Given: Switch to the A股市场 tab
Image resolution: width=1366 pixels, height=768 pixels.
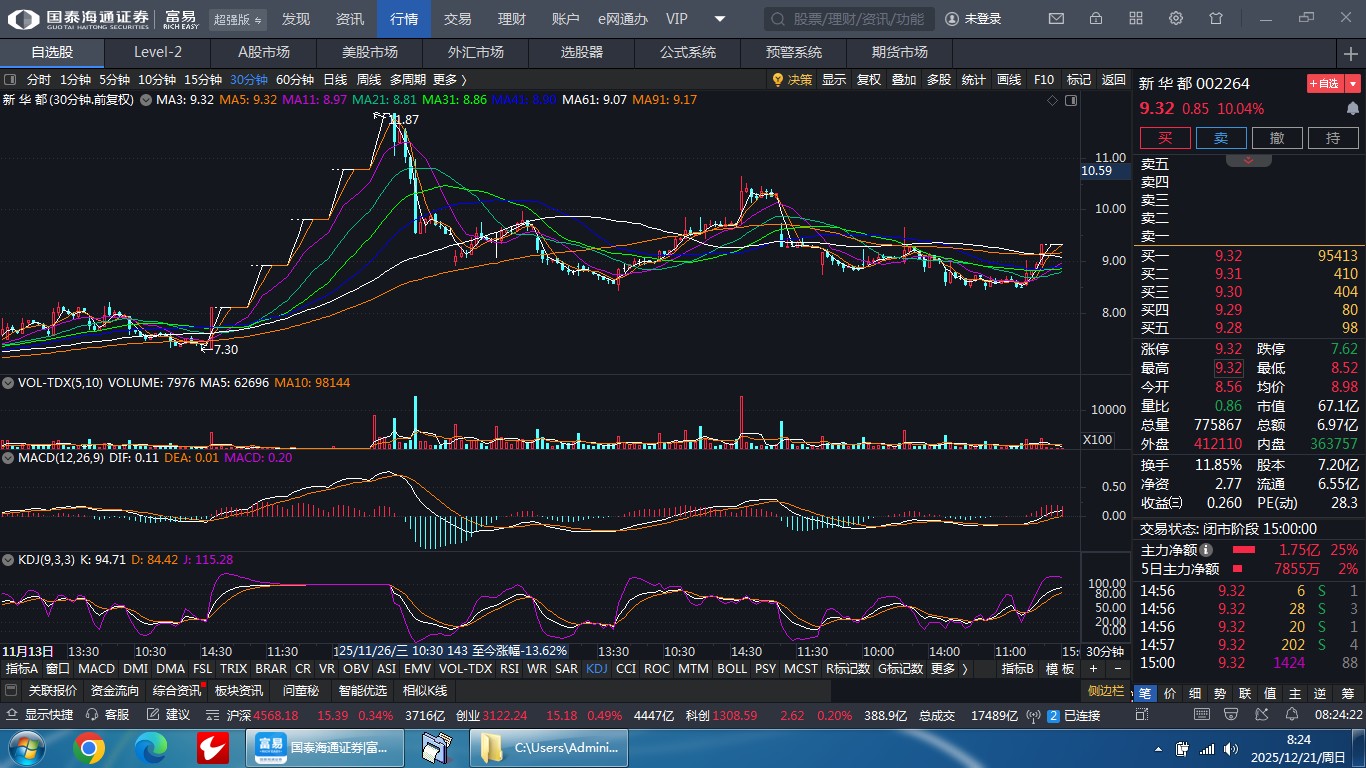Looking at the screenshot, I should (264, 52).
